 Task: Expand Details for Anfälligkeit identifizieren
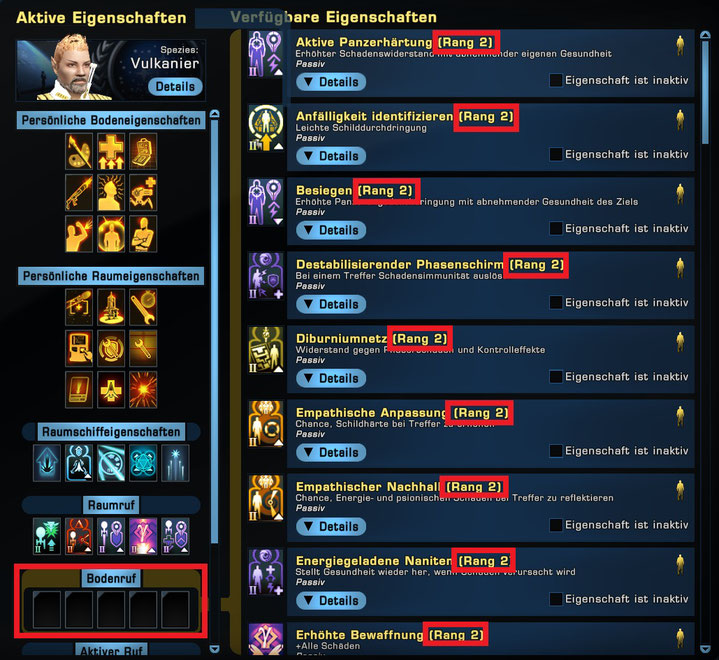pyautogui.click(x=331, y=156)
